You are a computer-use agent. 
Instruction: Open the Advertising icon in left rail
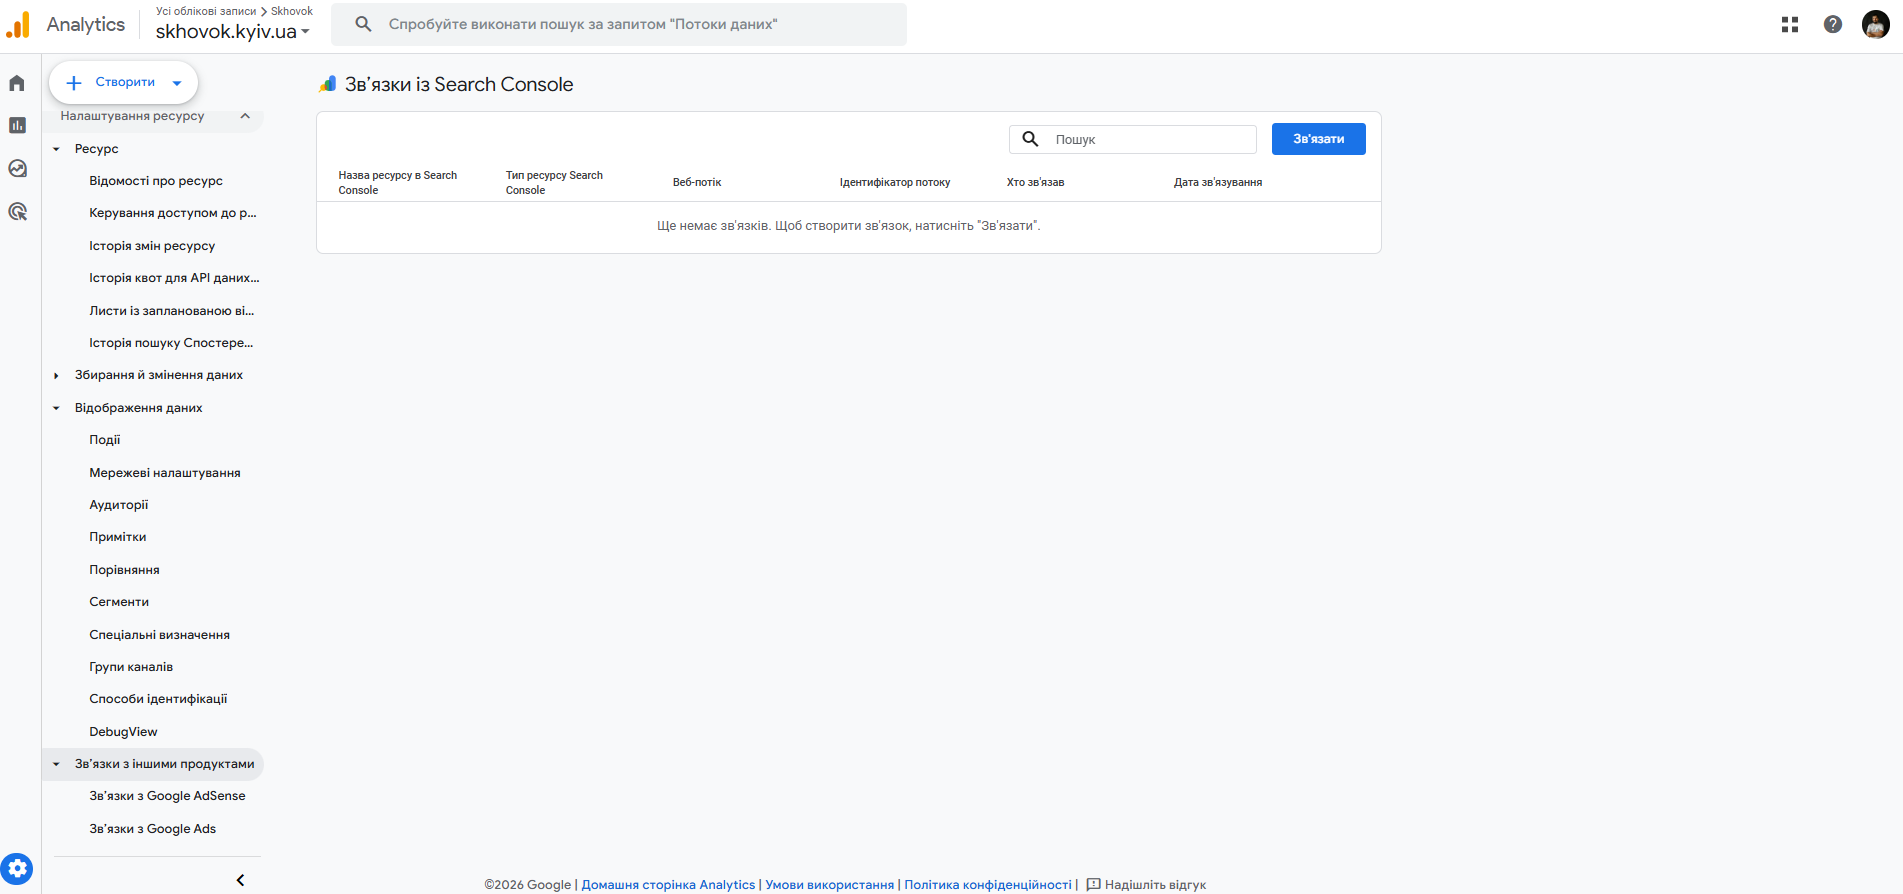tap(17, 211)
